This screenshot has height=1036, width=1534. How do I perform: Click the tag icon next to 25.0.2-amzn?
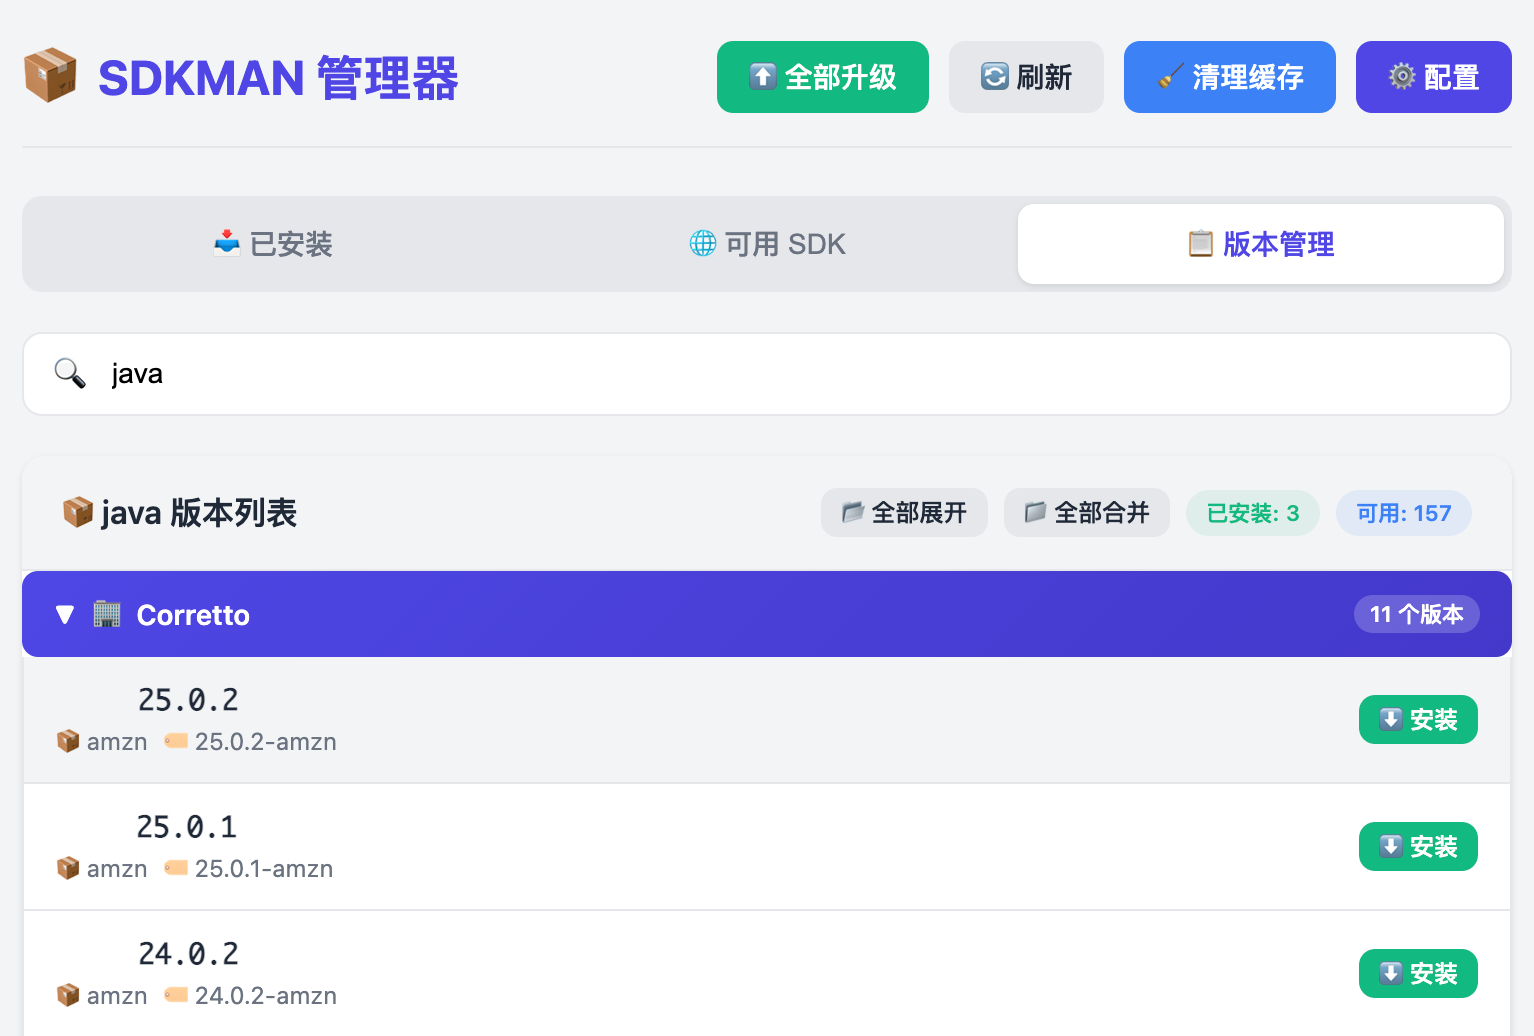tap(176, 741)
